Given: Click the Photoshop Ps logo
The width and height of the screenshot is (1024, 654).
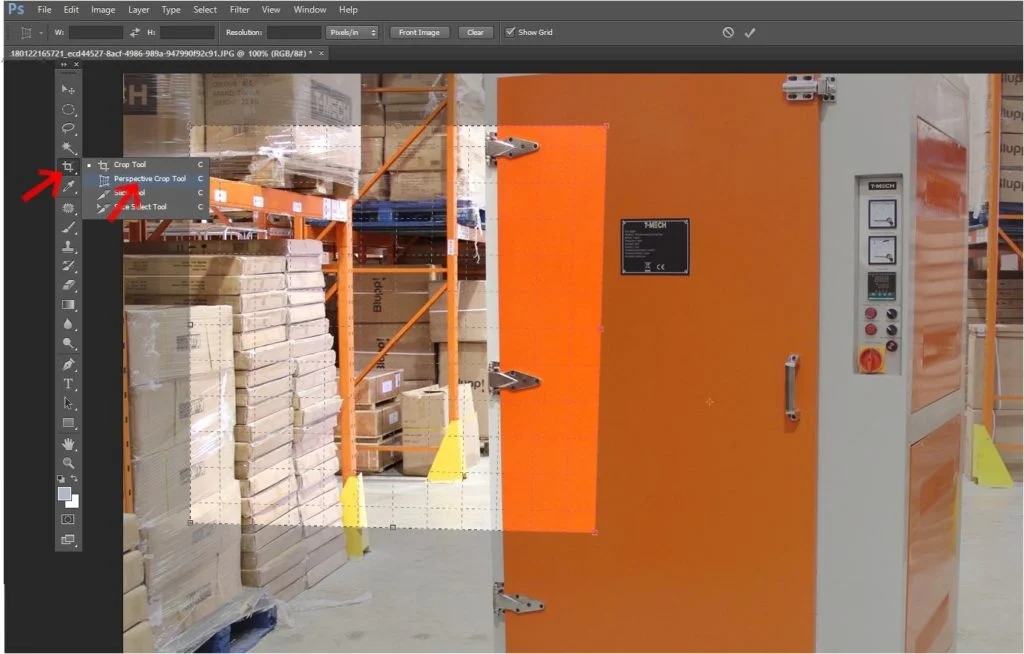Looking at the screenshot, I should [x=16, y=9].
